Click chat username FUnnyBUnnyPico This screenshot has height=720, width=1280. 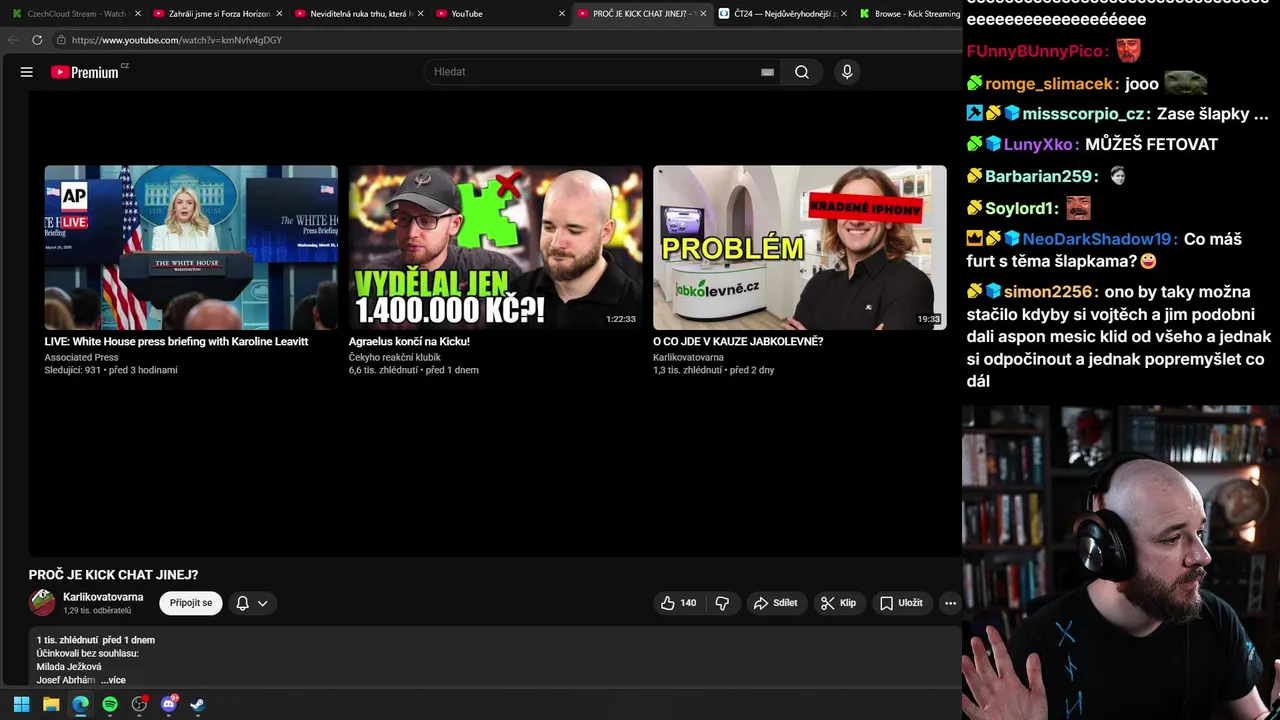tap(1035, 51)
